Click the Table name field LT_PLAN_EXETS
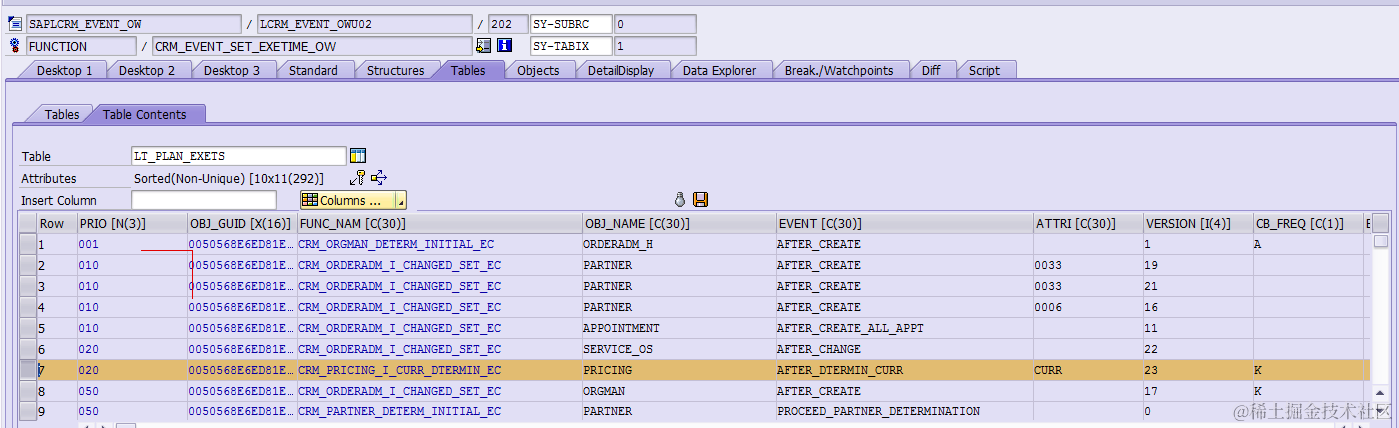Image resolution: width=1399 pixels, height=428 pixels. tap(239, 156)
